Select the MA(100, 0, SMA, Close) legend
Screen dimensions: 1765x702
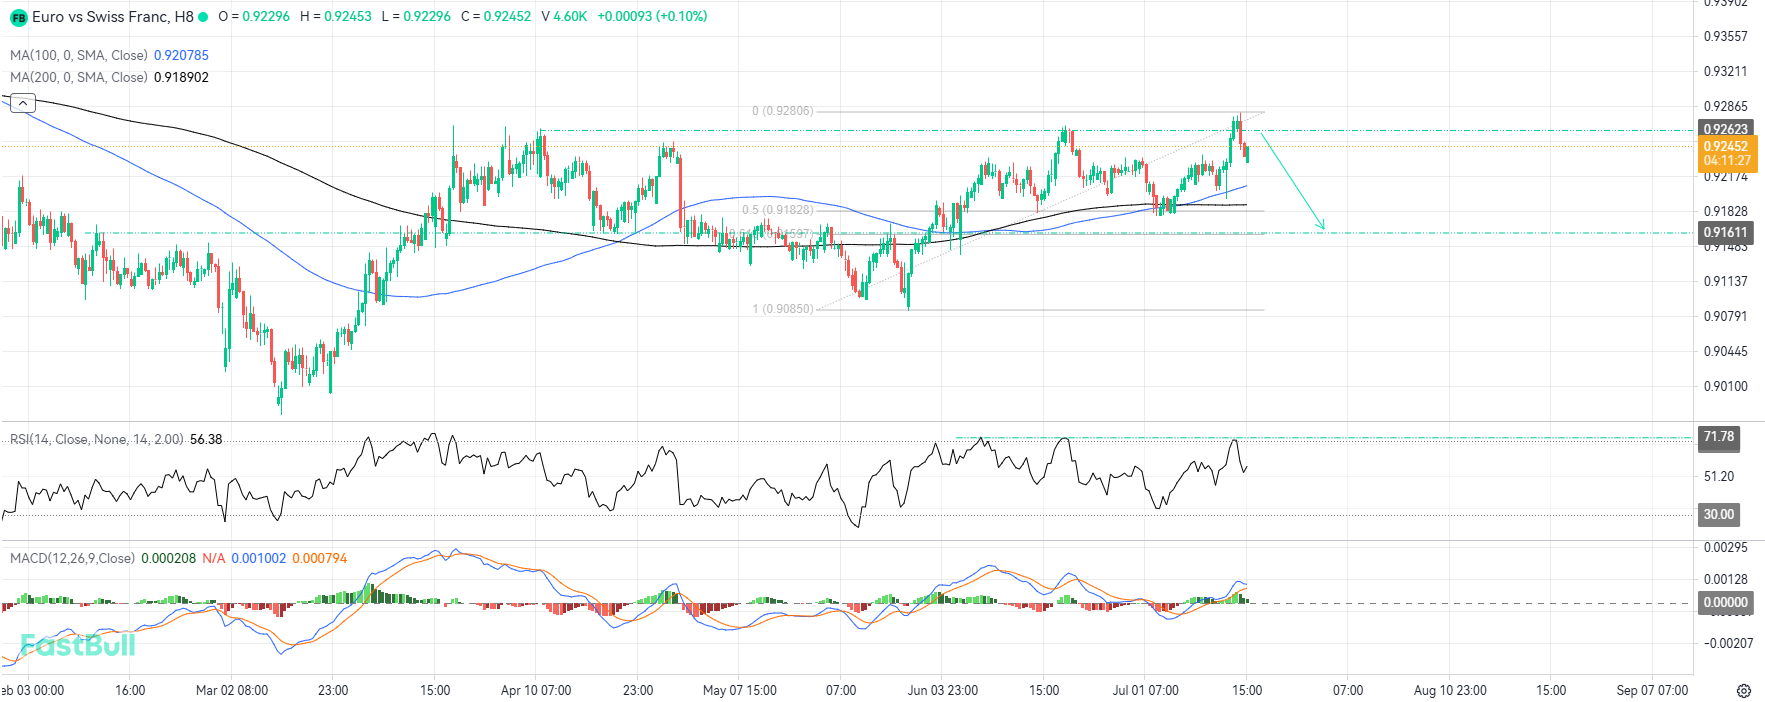tap(79, 55)
